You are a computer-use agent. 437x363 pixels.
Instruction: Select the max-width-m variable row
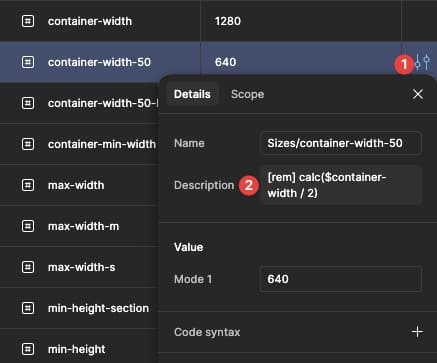80,226
